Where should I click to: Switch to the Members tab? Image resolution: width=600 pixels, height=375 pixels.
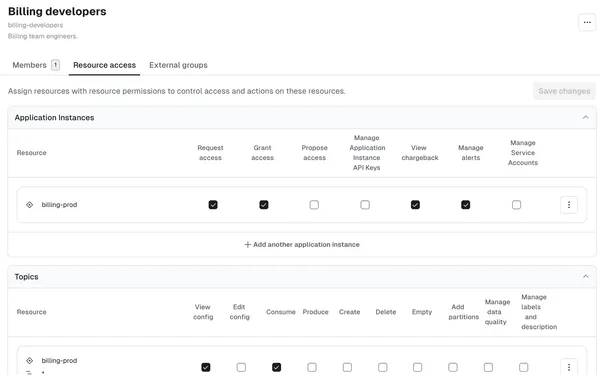click(x=36, y=65)
